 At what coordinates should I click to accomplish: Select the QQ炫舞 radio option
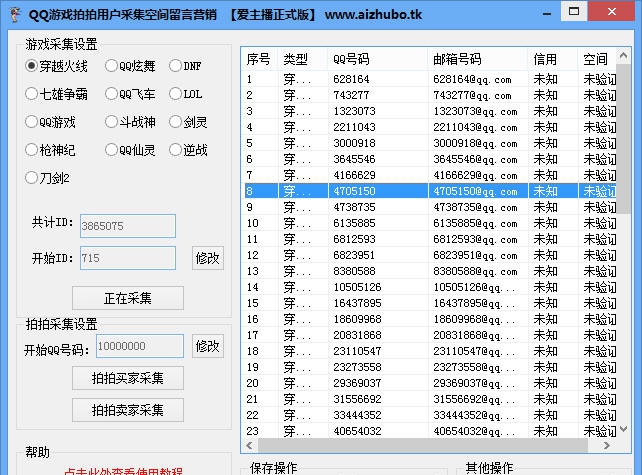pos(130,66)
